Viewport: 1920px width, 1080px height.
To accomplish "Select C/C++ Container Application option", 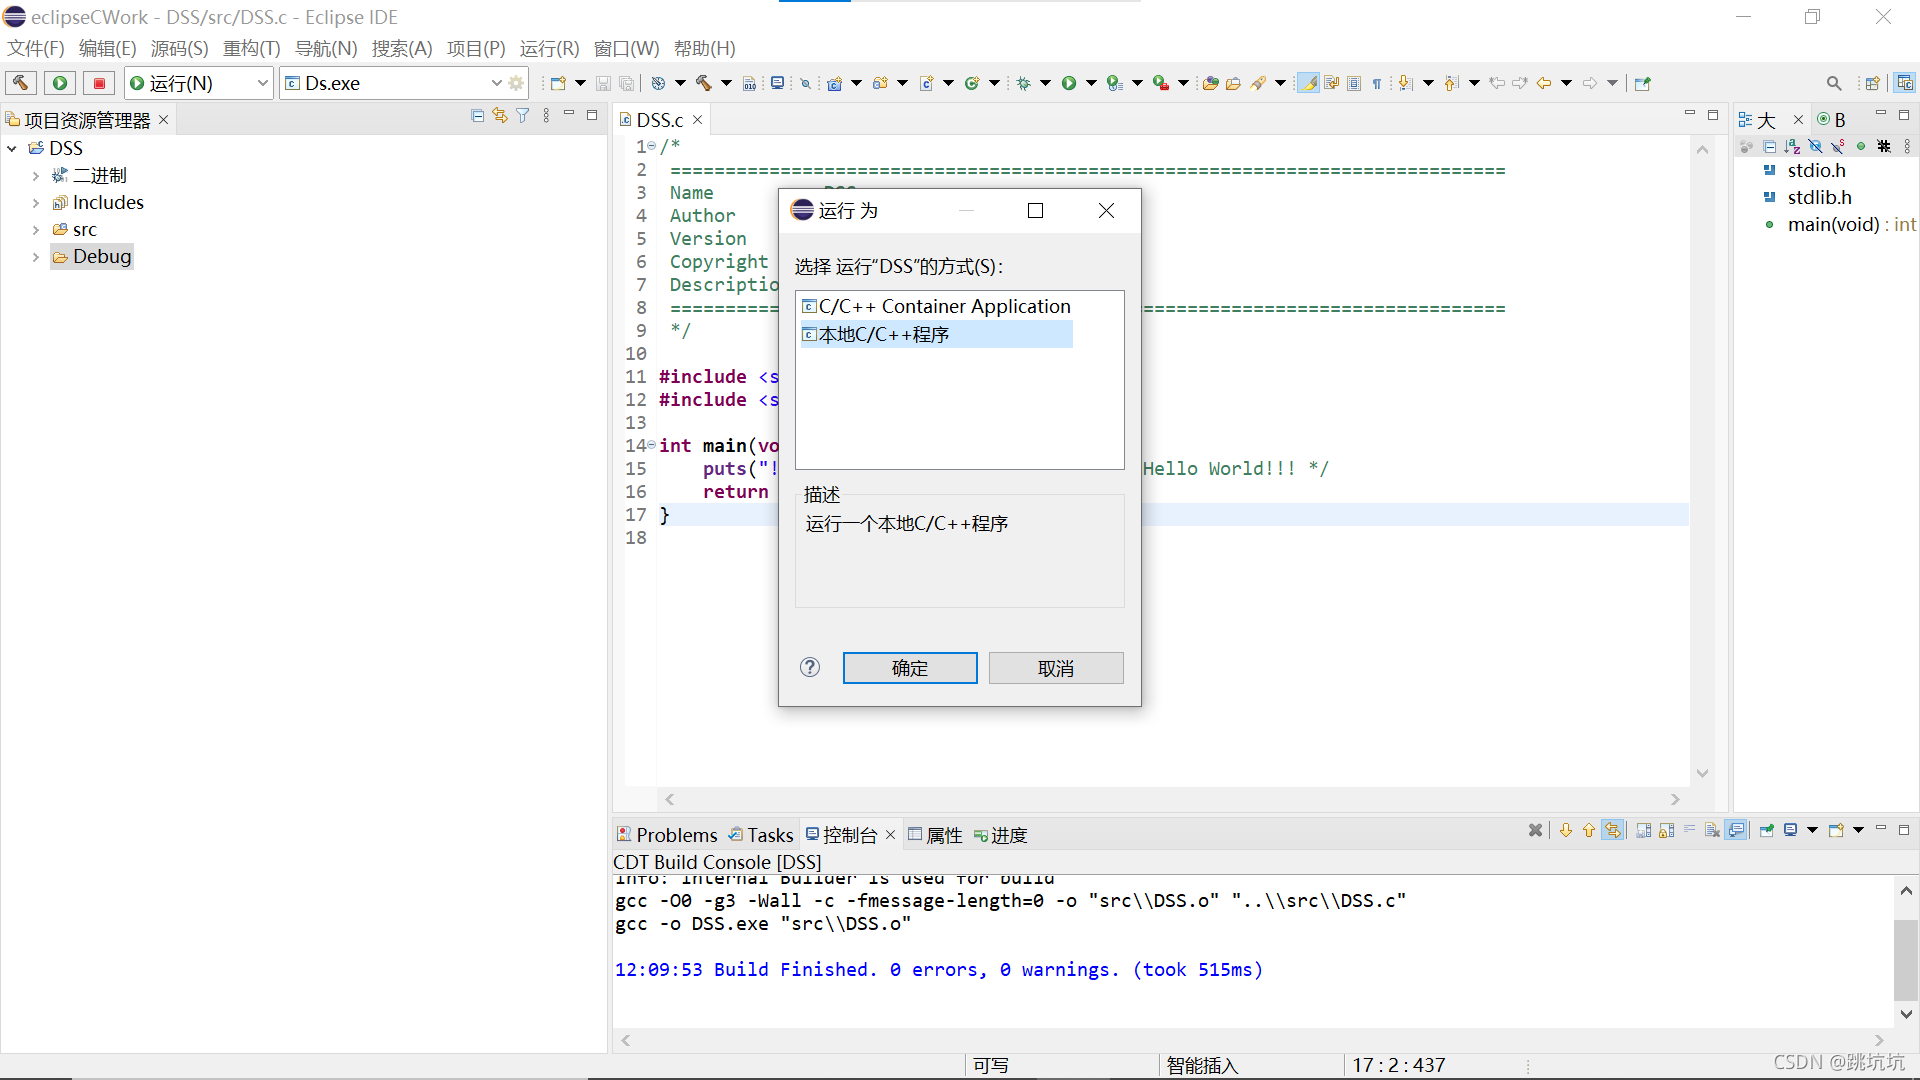I will tap(942, 306).
